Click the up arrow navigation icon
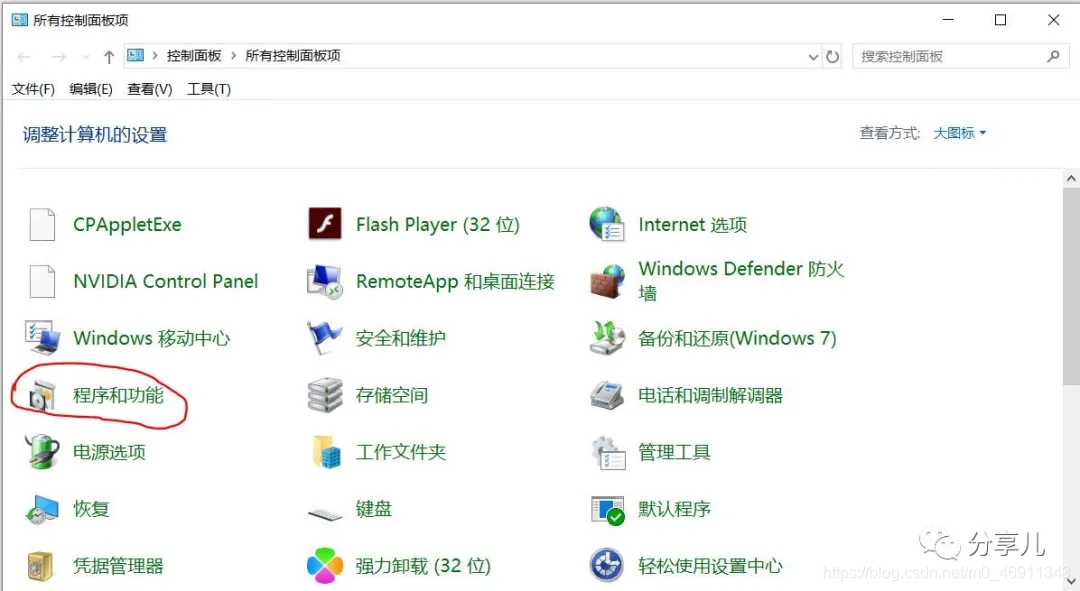The height and width of the screenshot is (591, 1080). (x=109, y=56)
